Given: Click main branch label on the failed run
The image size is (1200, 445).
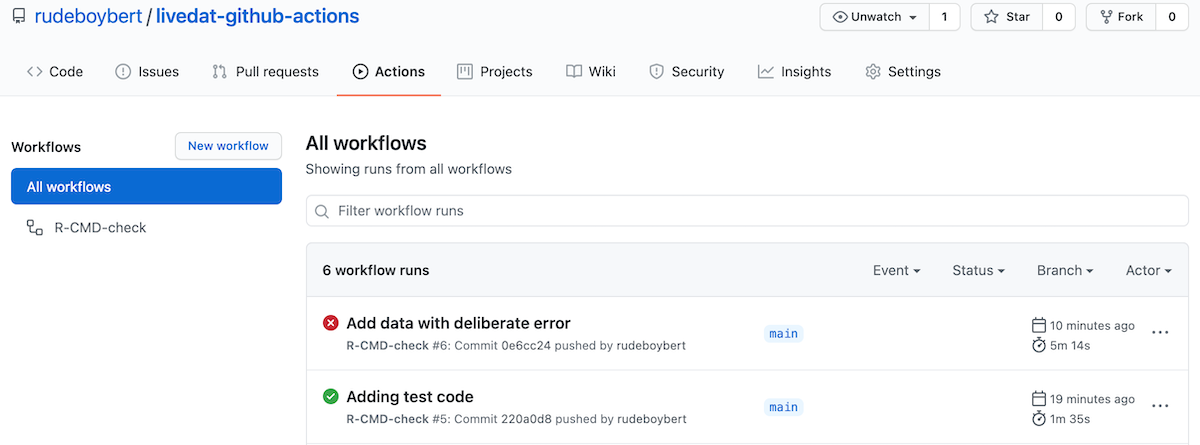Looking at the screenshot, I should [x=784, y=333].
